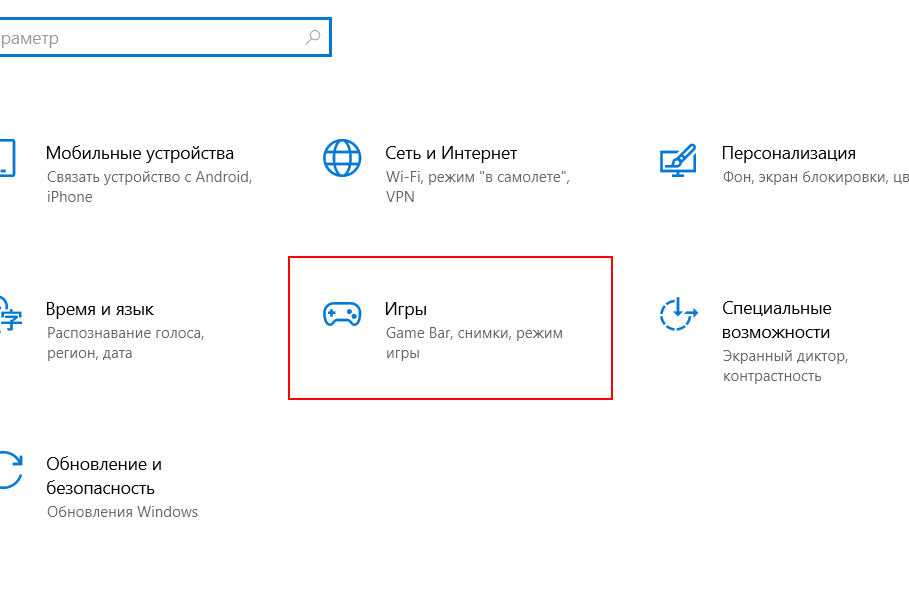Click the 'Wi-Fi, режим в самолете, VPN' description
909x594 pixels.
coord(476,187)
